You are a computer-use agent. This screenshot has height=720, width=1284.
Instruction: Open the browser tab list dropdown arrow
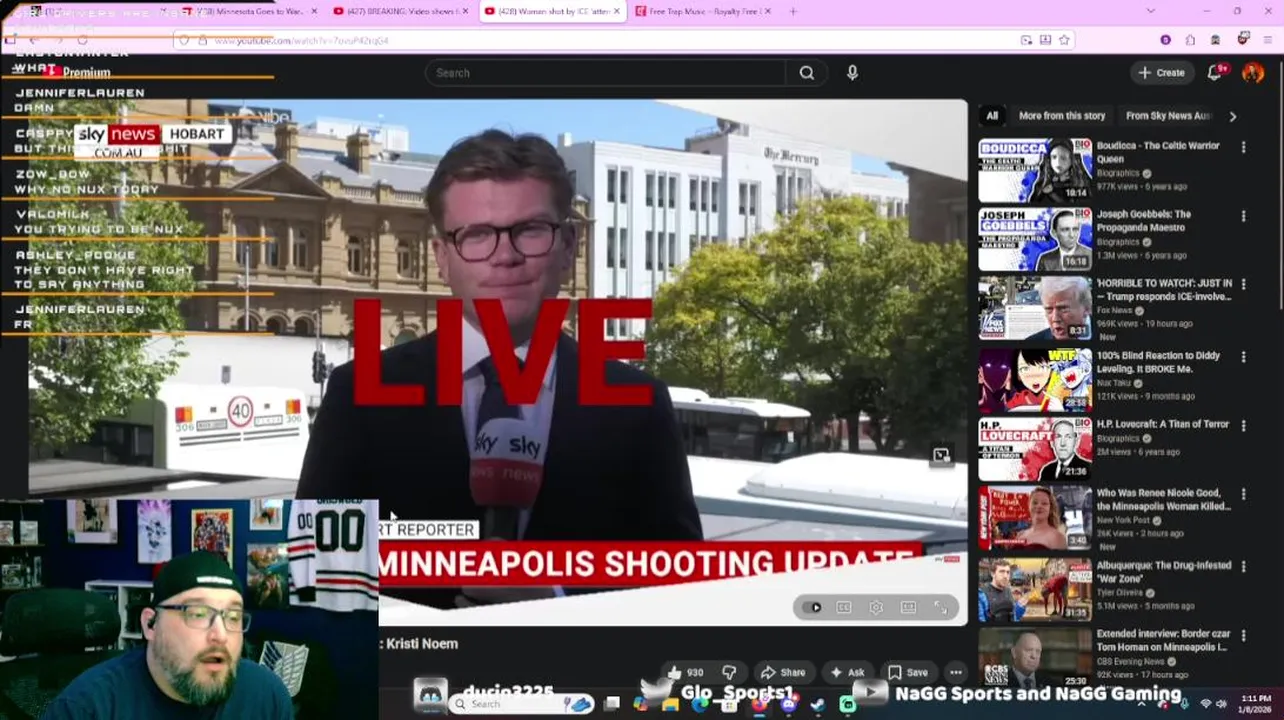click(x=1150, y=11)
